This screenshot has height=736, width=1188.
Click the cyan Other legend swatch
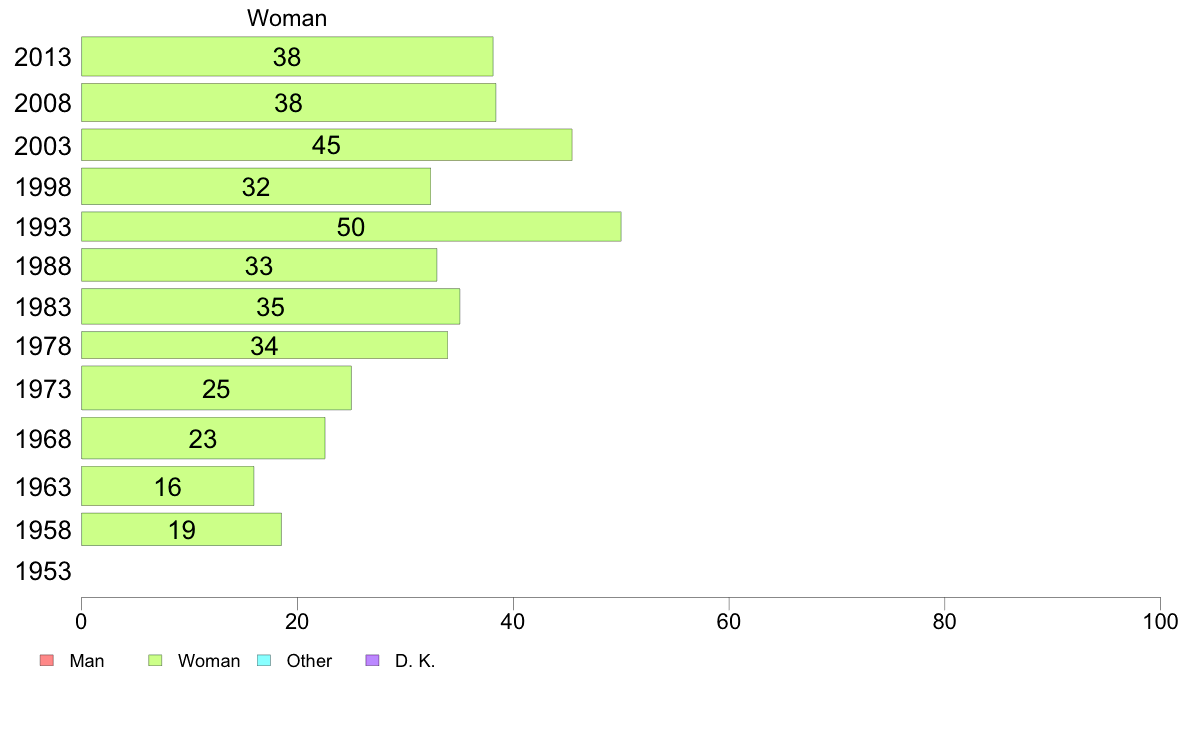click(x=264, y=660)
